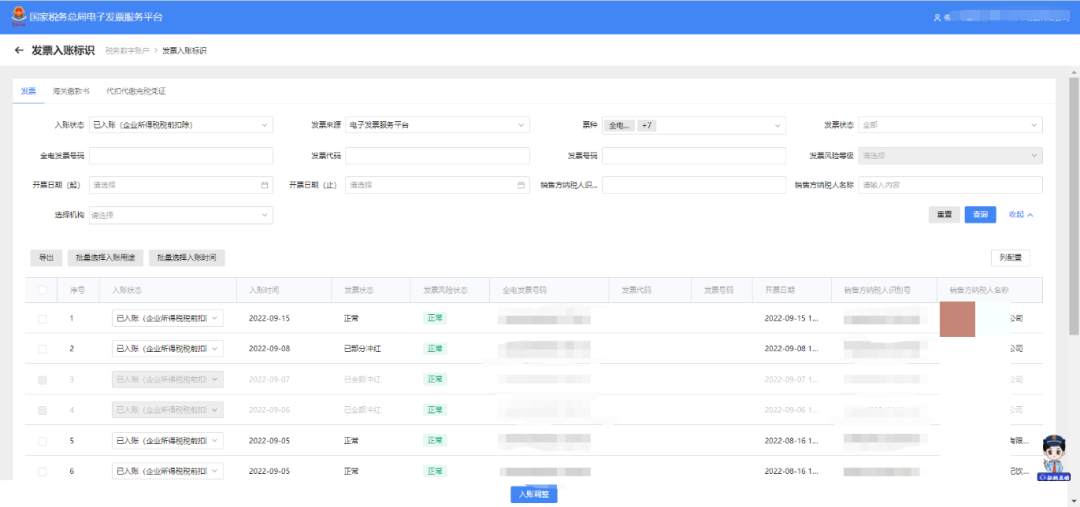Click the 导出 export button
Viewport: 1080px width, 507px height.
pos(46,258)
